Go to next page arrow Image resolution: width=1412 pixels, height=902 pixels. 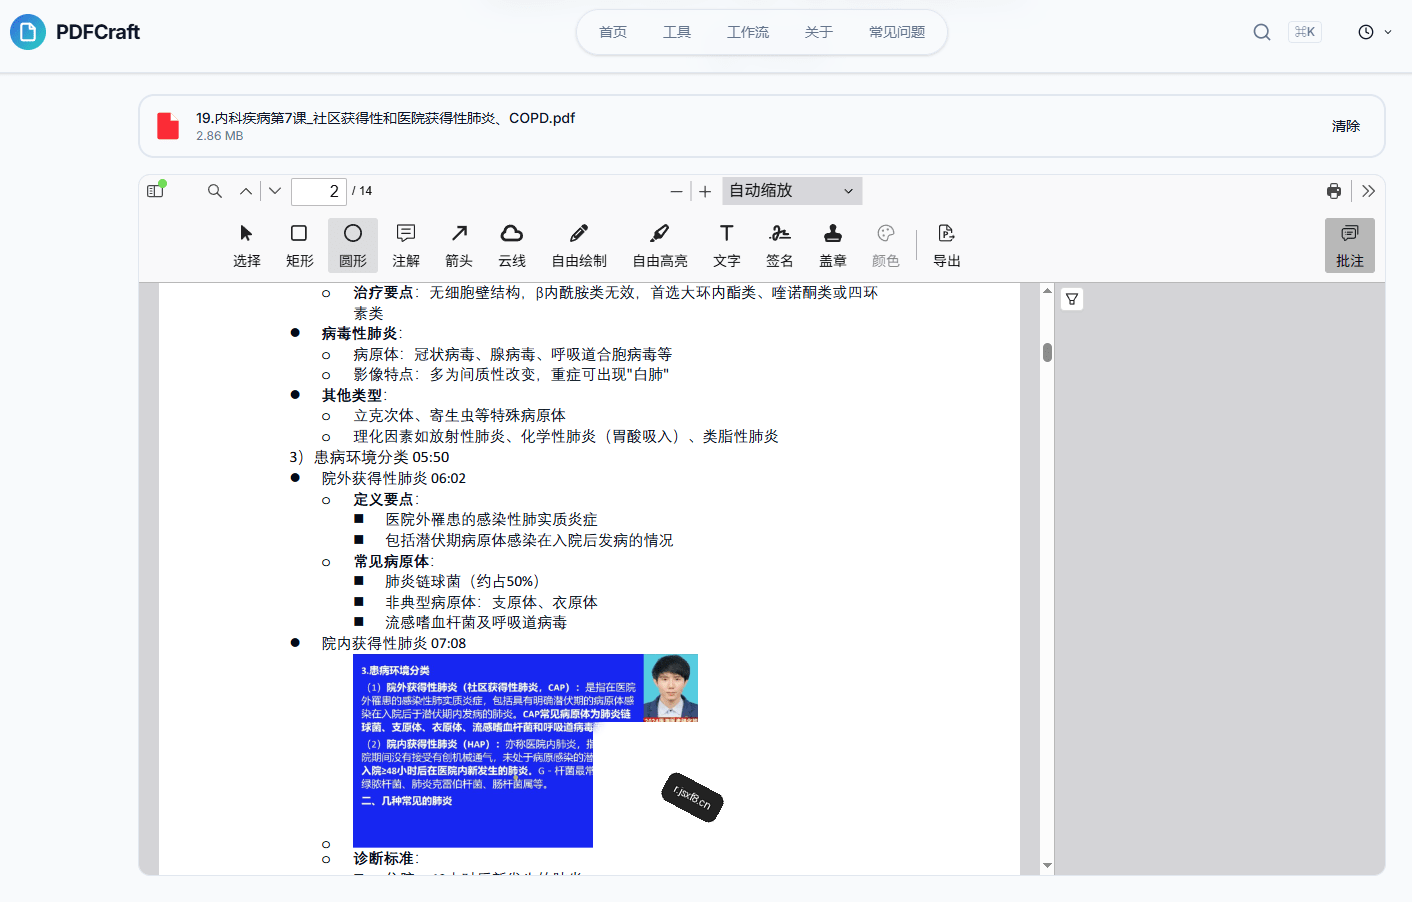(x=275, y=191)
